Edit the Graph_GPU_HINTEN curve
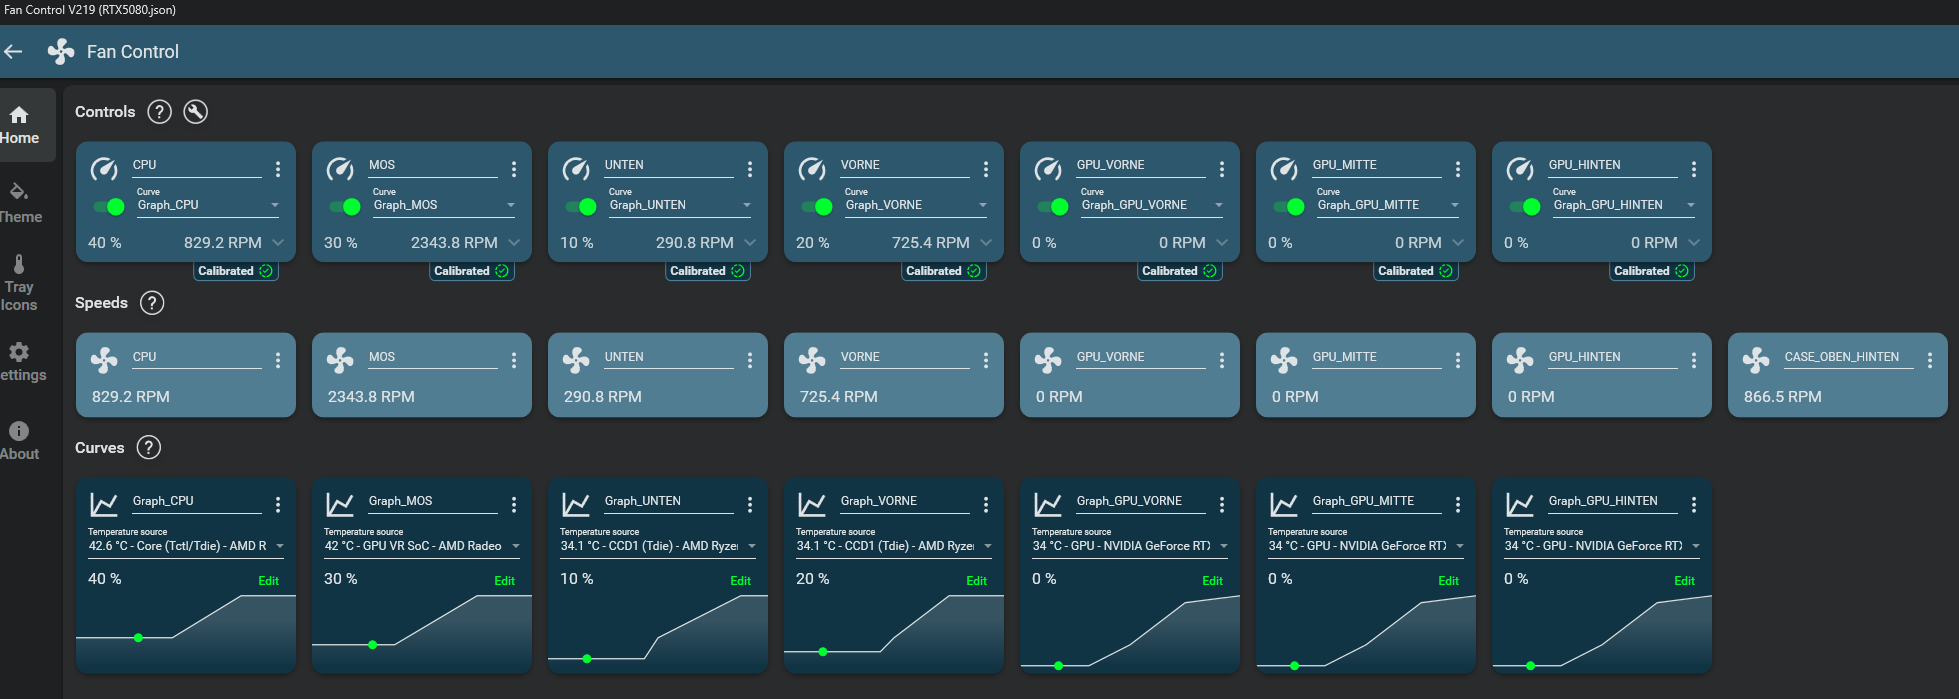This screenshot has height=699, width=1959. tap(1685, 581)
